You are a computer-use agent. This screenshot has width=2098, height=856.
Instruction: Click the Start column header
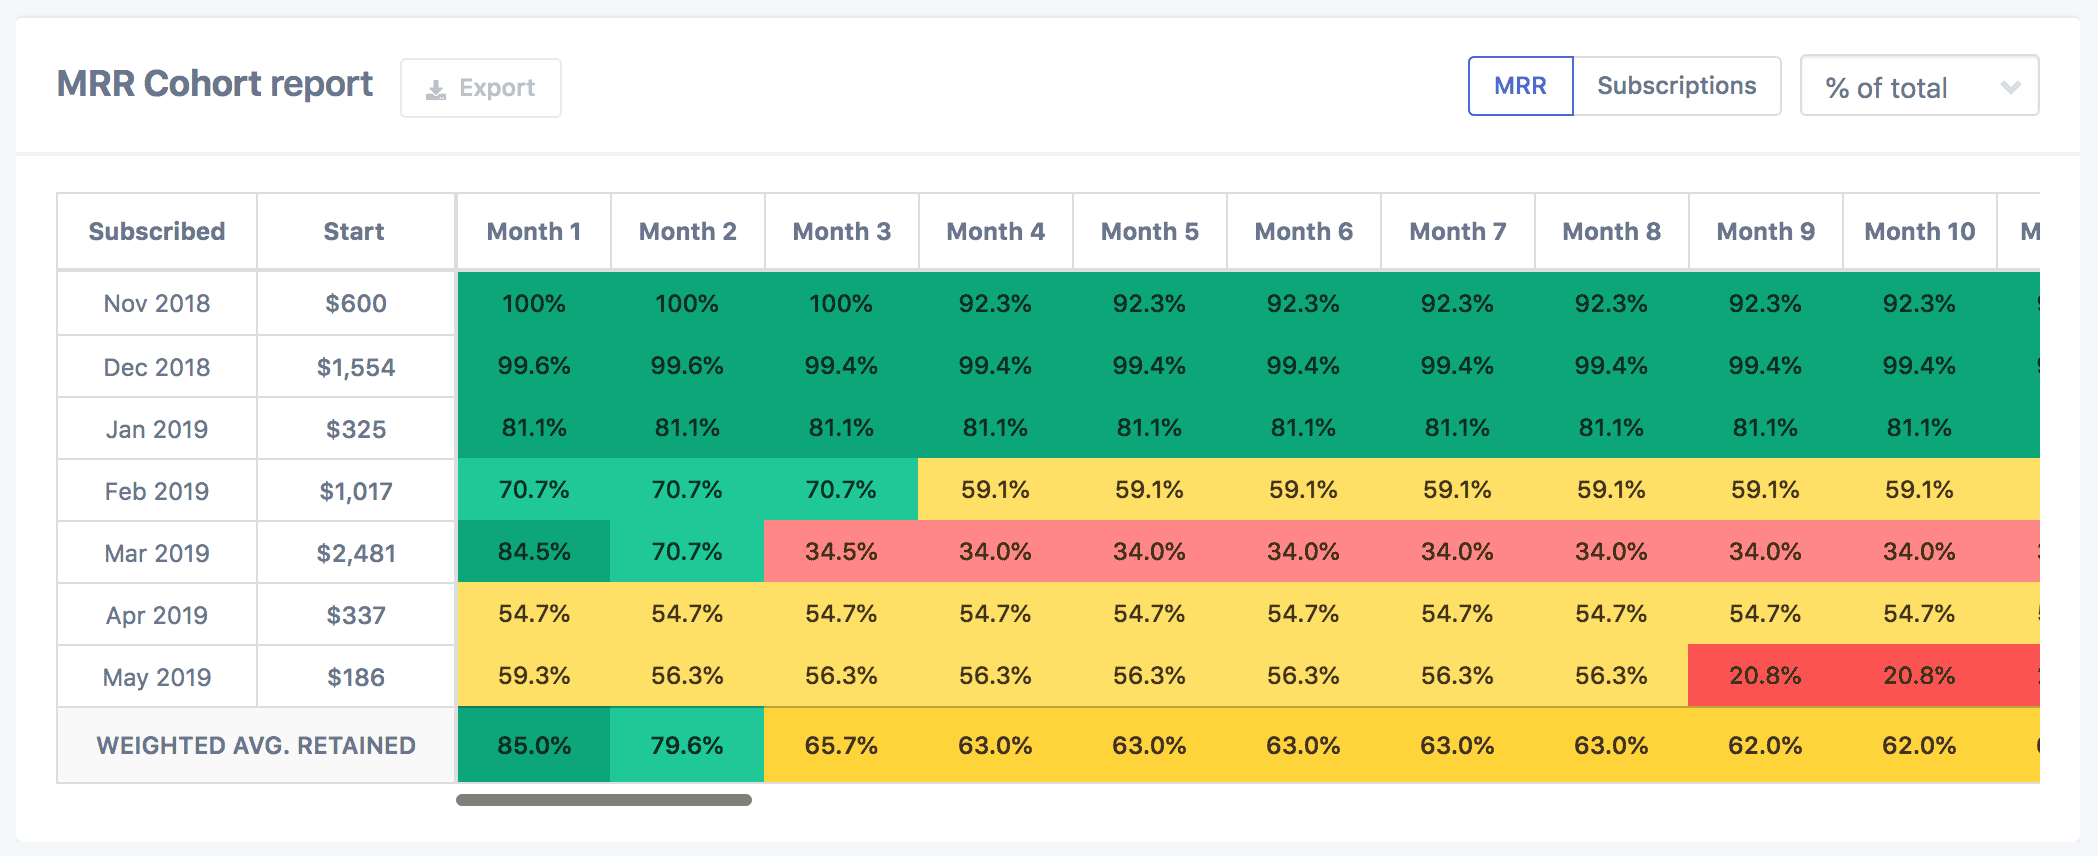click(354, 232)
